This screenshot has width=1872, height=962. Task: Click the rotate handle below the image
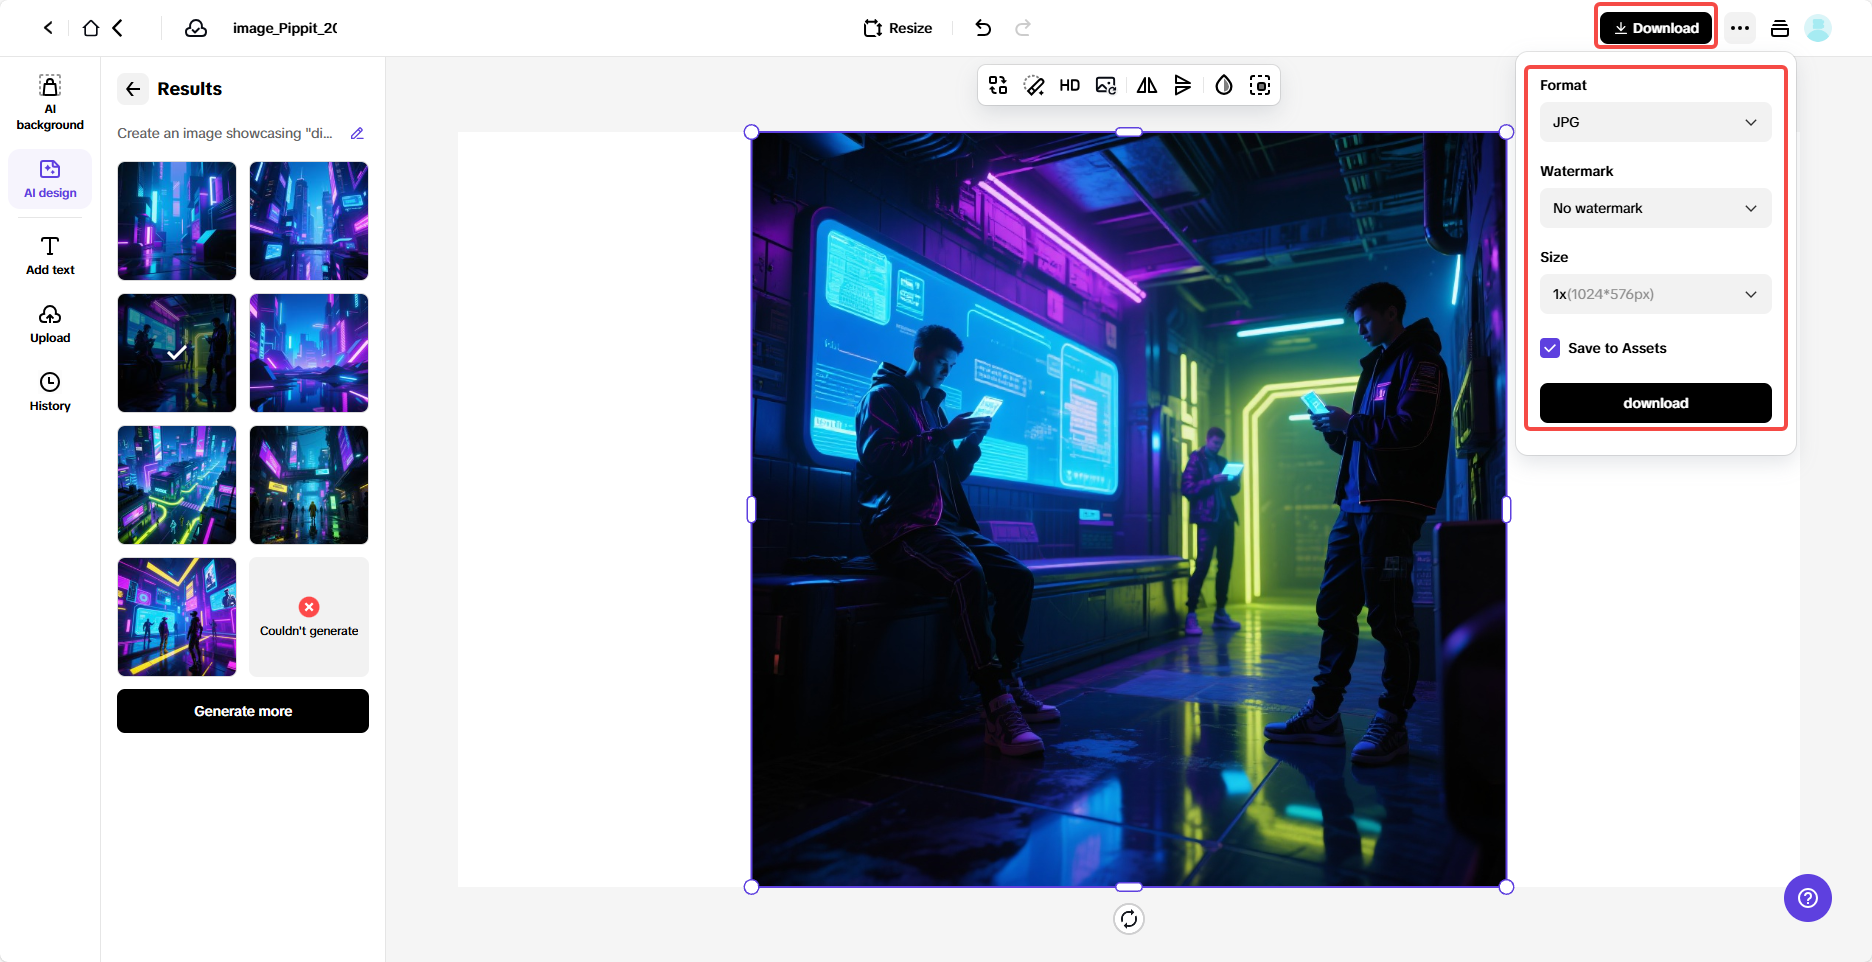[1128, 919]
